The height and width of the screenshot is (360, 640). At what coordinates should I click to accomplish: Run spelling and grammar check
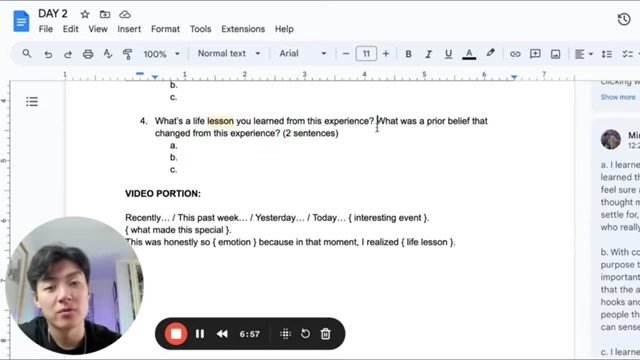click(108, 54)
